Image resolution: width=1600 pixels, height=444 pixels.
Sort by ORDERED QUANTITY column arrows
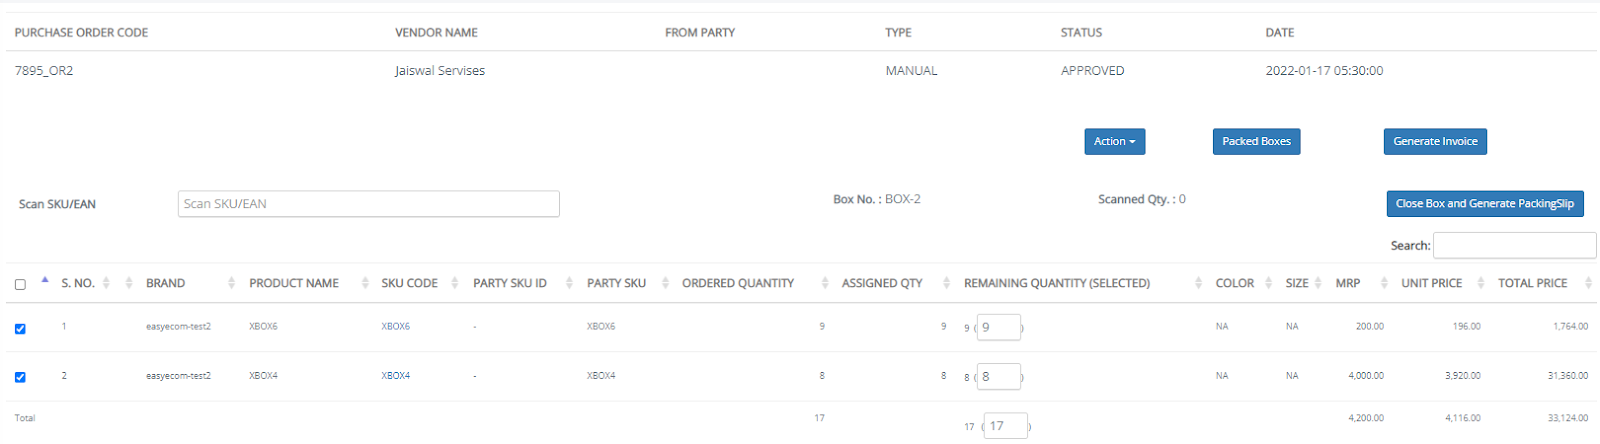825,283
